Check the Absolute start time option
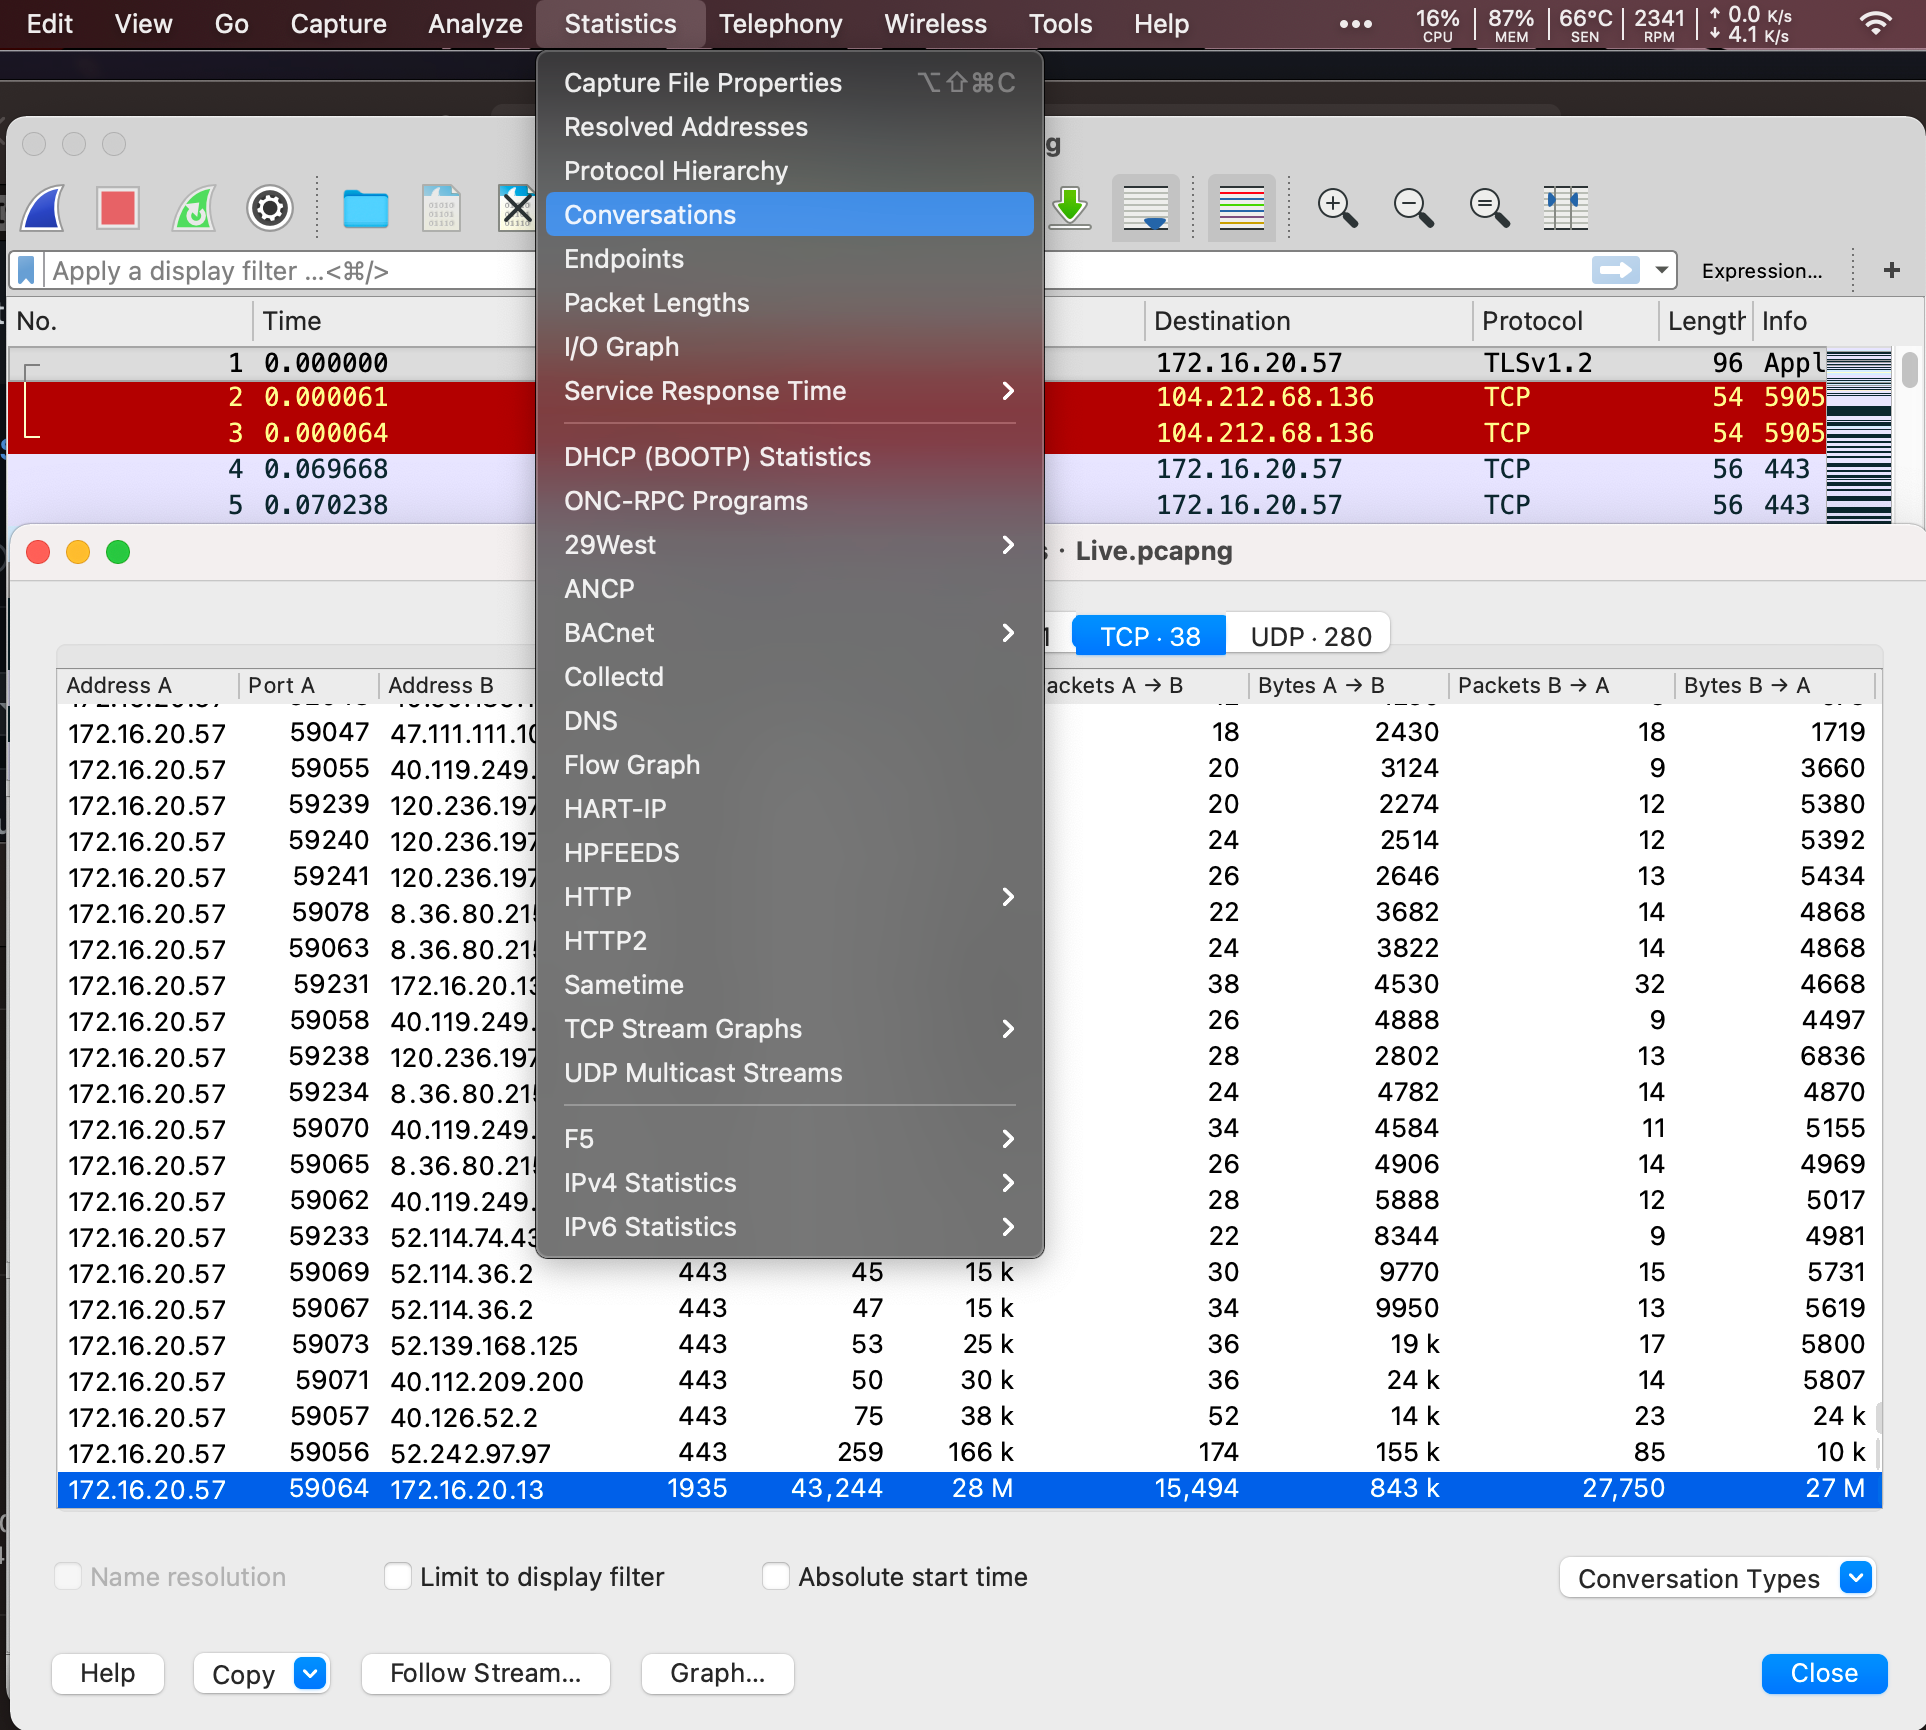Screen dimensions: 1926x1730 [x=776, y=1577]
